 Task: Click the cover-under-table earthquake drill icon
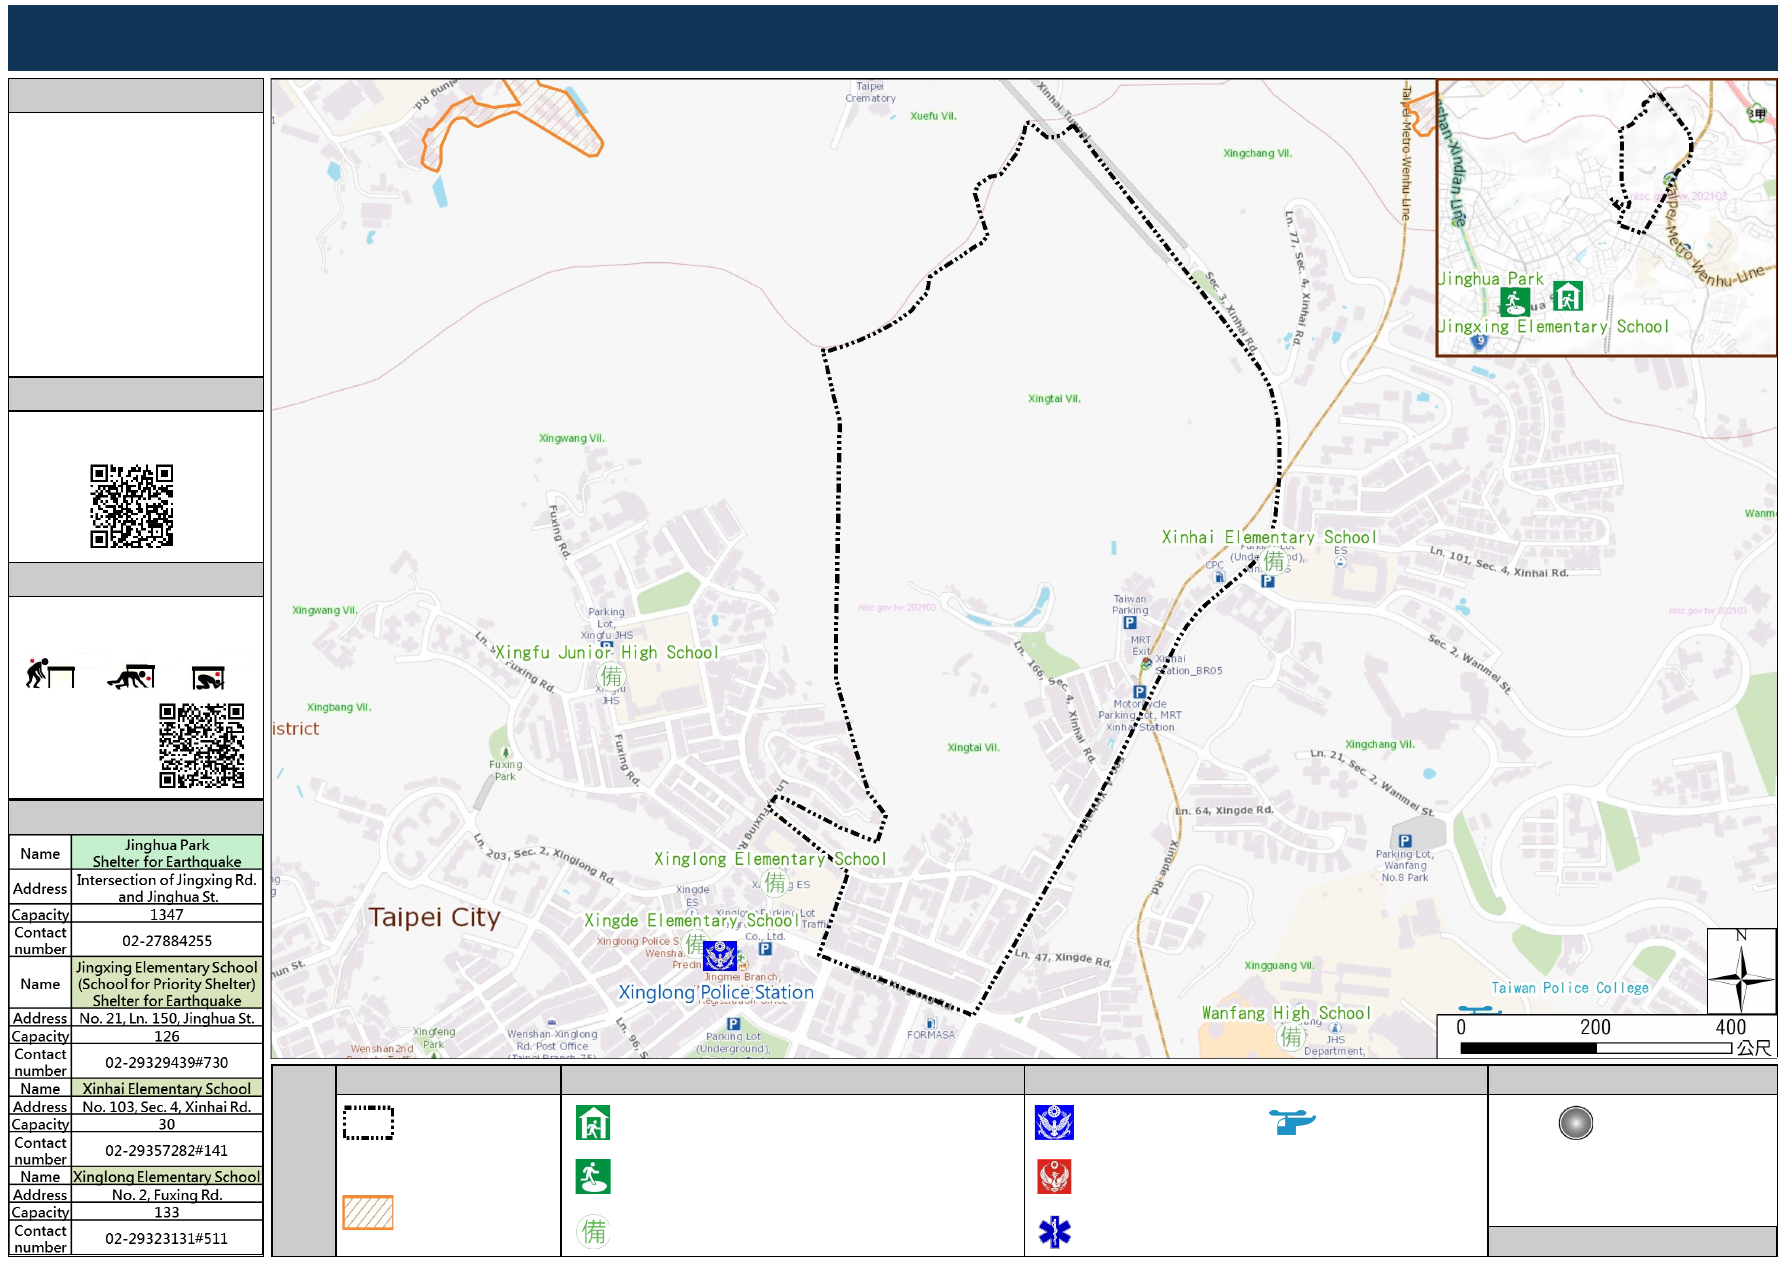(131, 677)
